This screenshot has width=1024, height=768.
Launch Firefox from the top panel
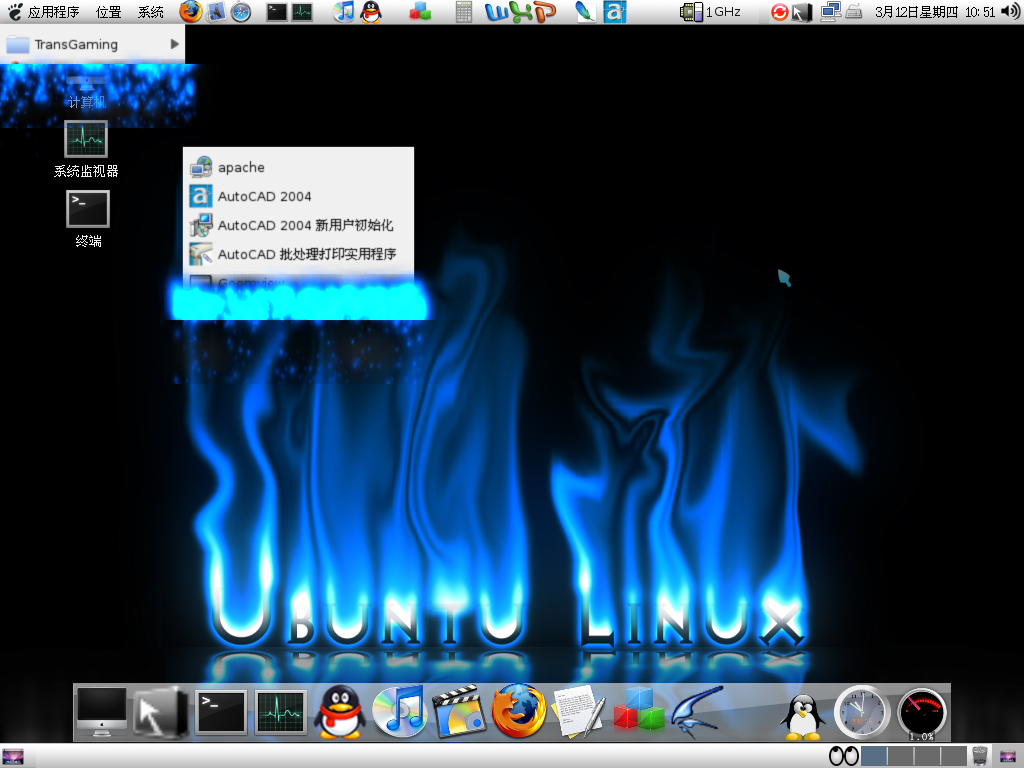coord(191,12)
